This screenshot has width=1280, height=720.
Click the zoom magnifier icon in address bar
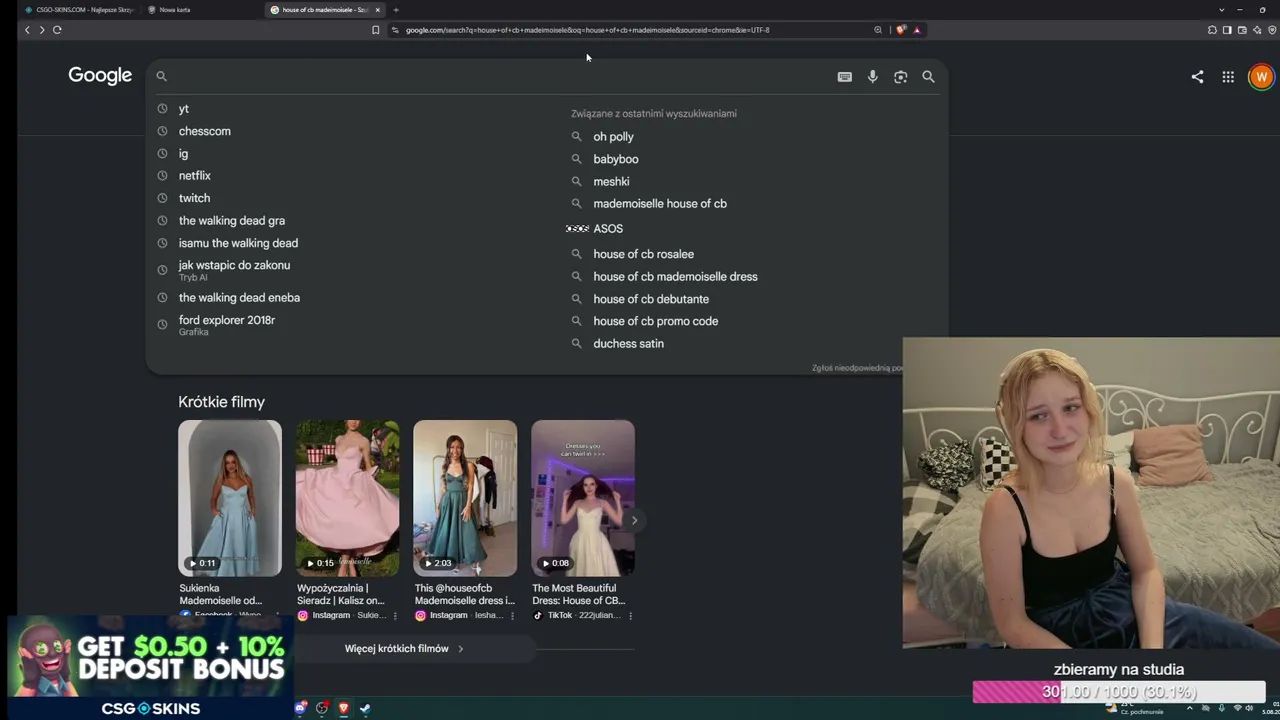pyautogui.click(x=878, y=30)
